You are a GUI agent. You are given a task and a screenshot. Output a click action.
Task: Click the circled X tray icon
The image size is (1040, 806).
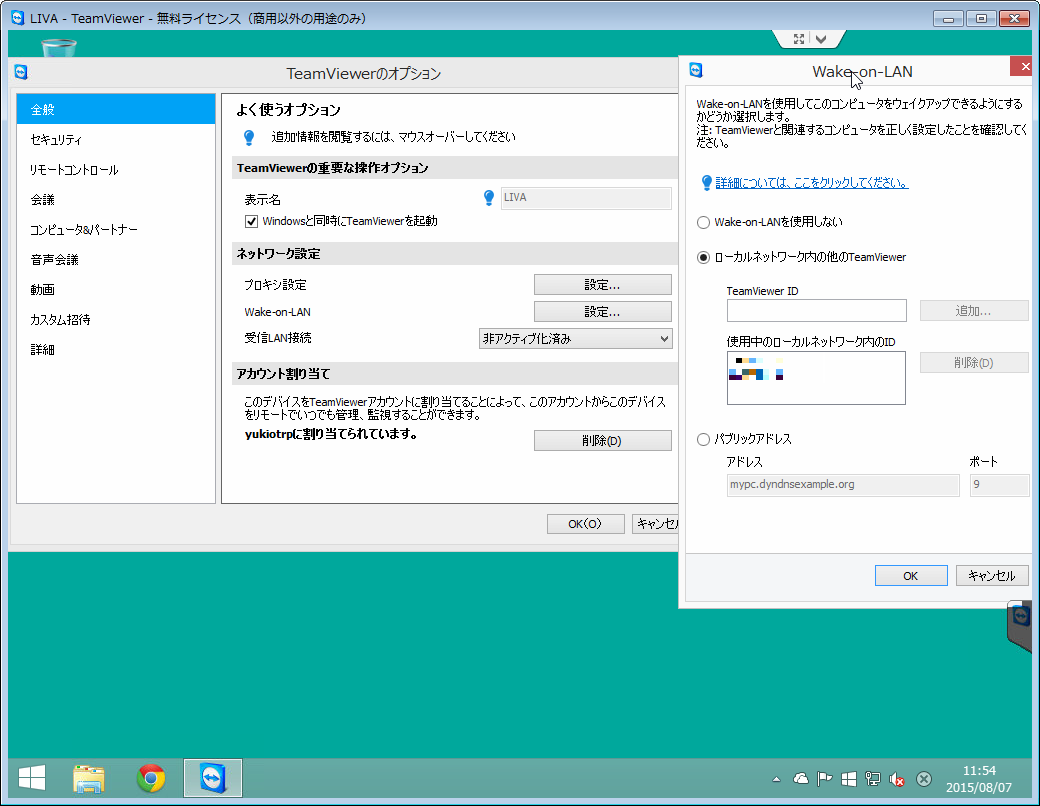(924, 779)
